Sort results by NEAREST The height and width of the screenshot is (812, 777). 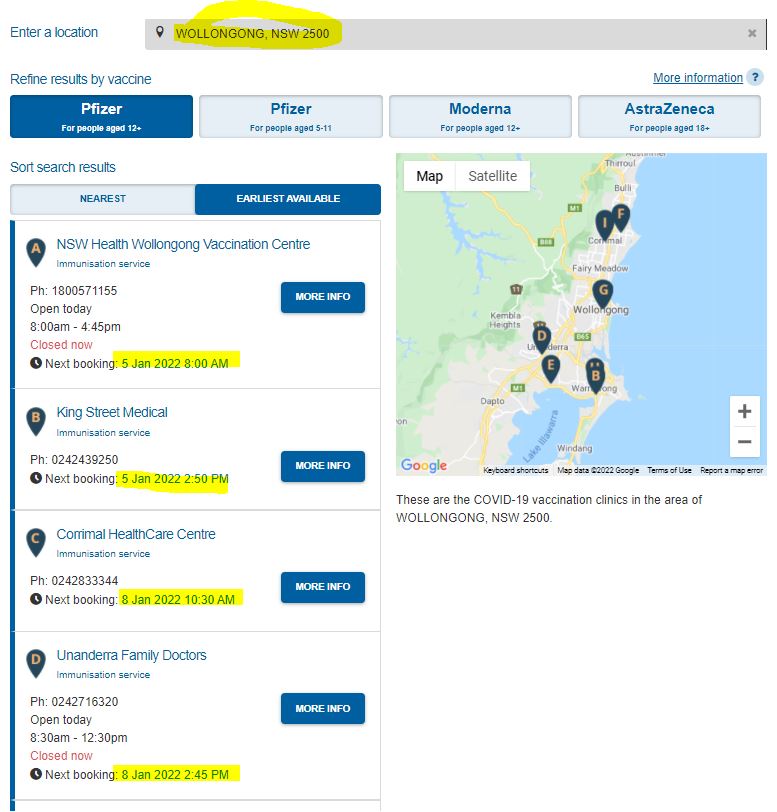point(103,199)
